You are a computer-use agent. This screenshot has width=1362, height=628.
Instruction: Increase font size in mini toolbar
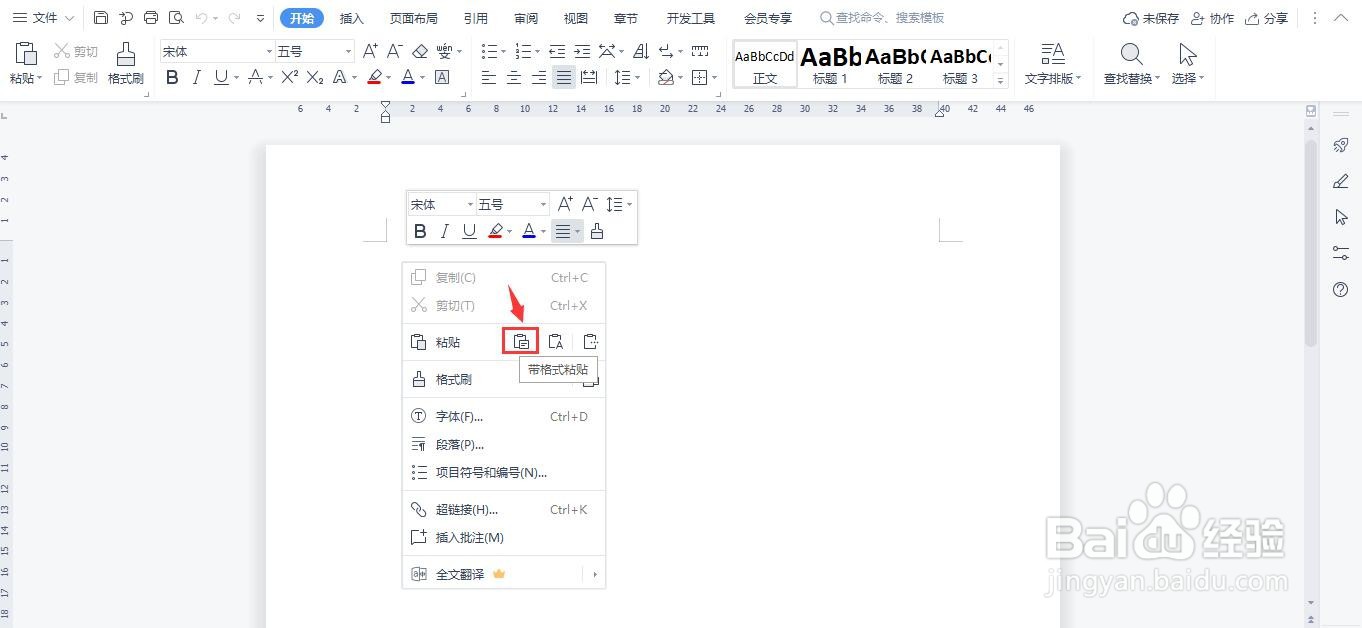[x=565, y=204]
